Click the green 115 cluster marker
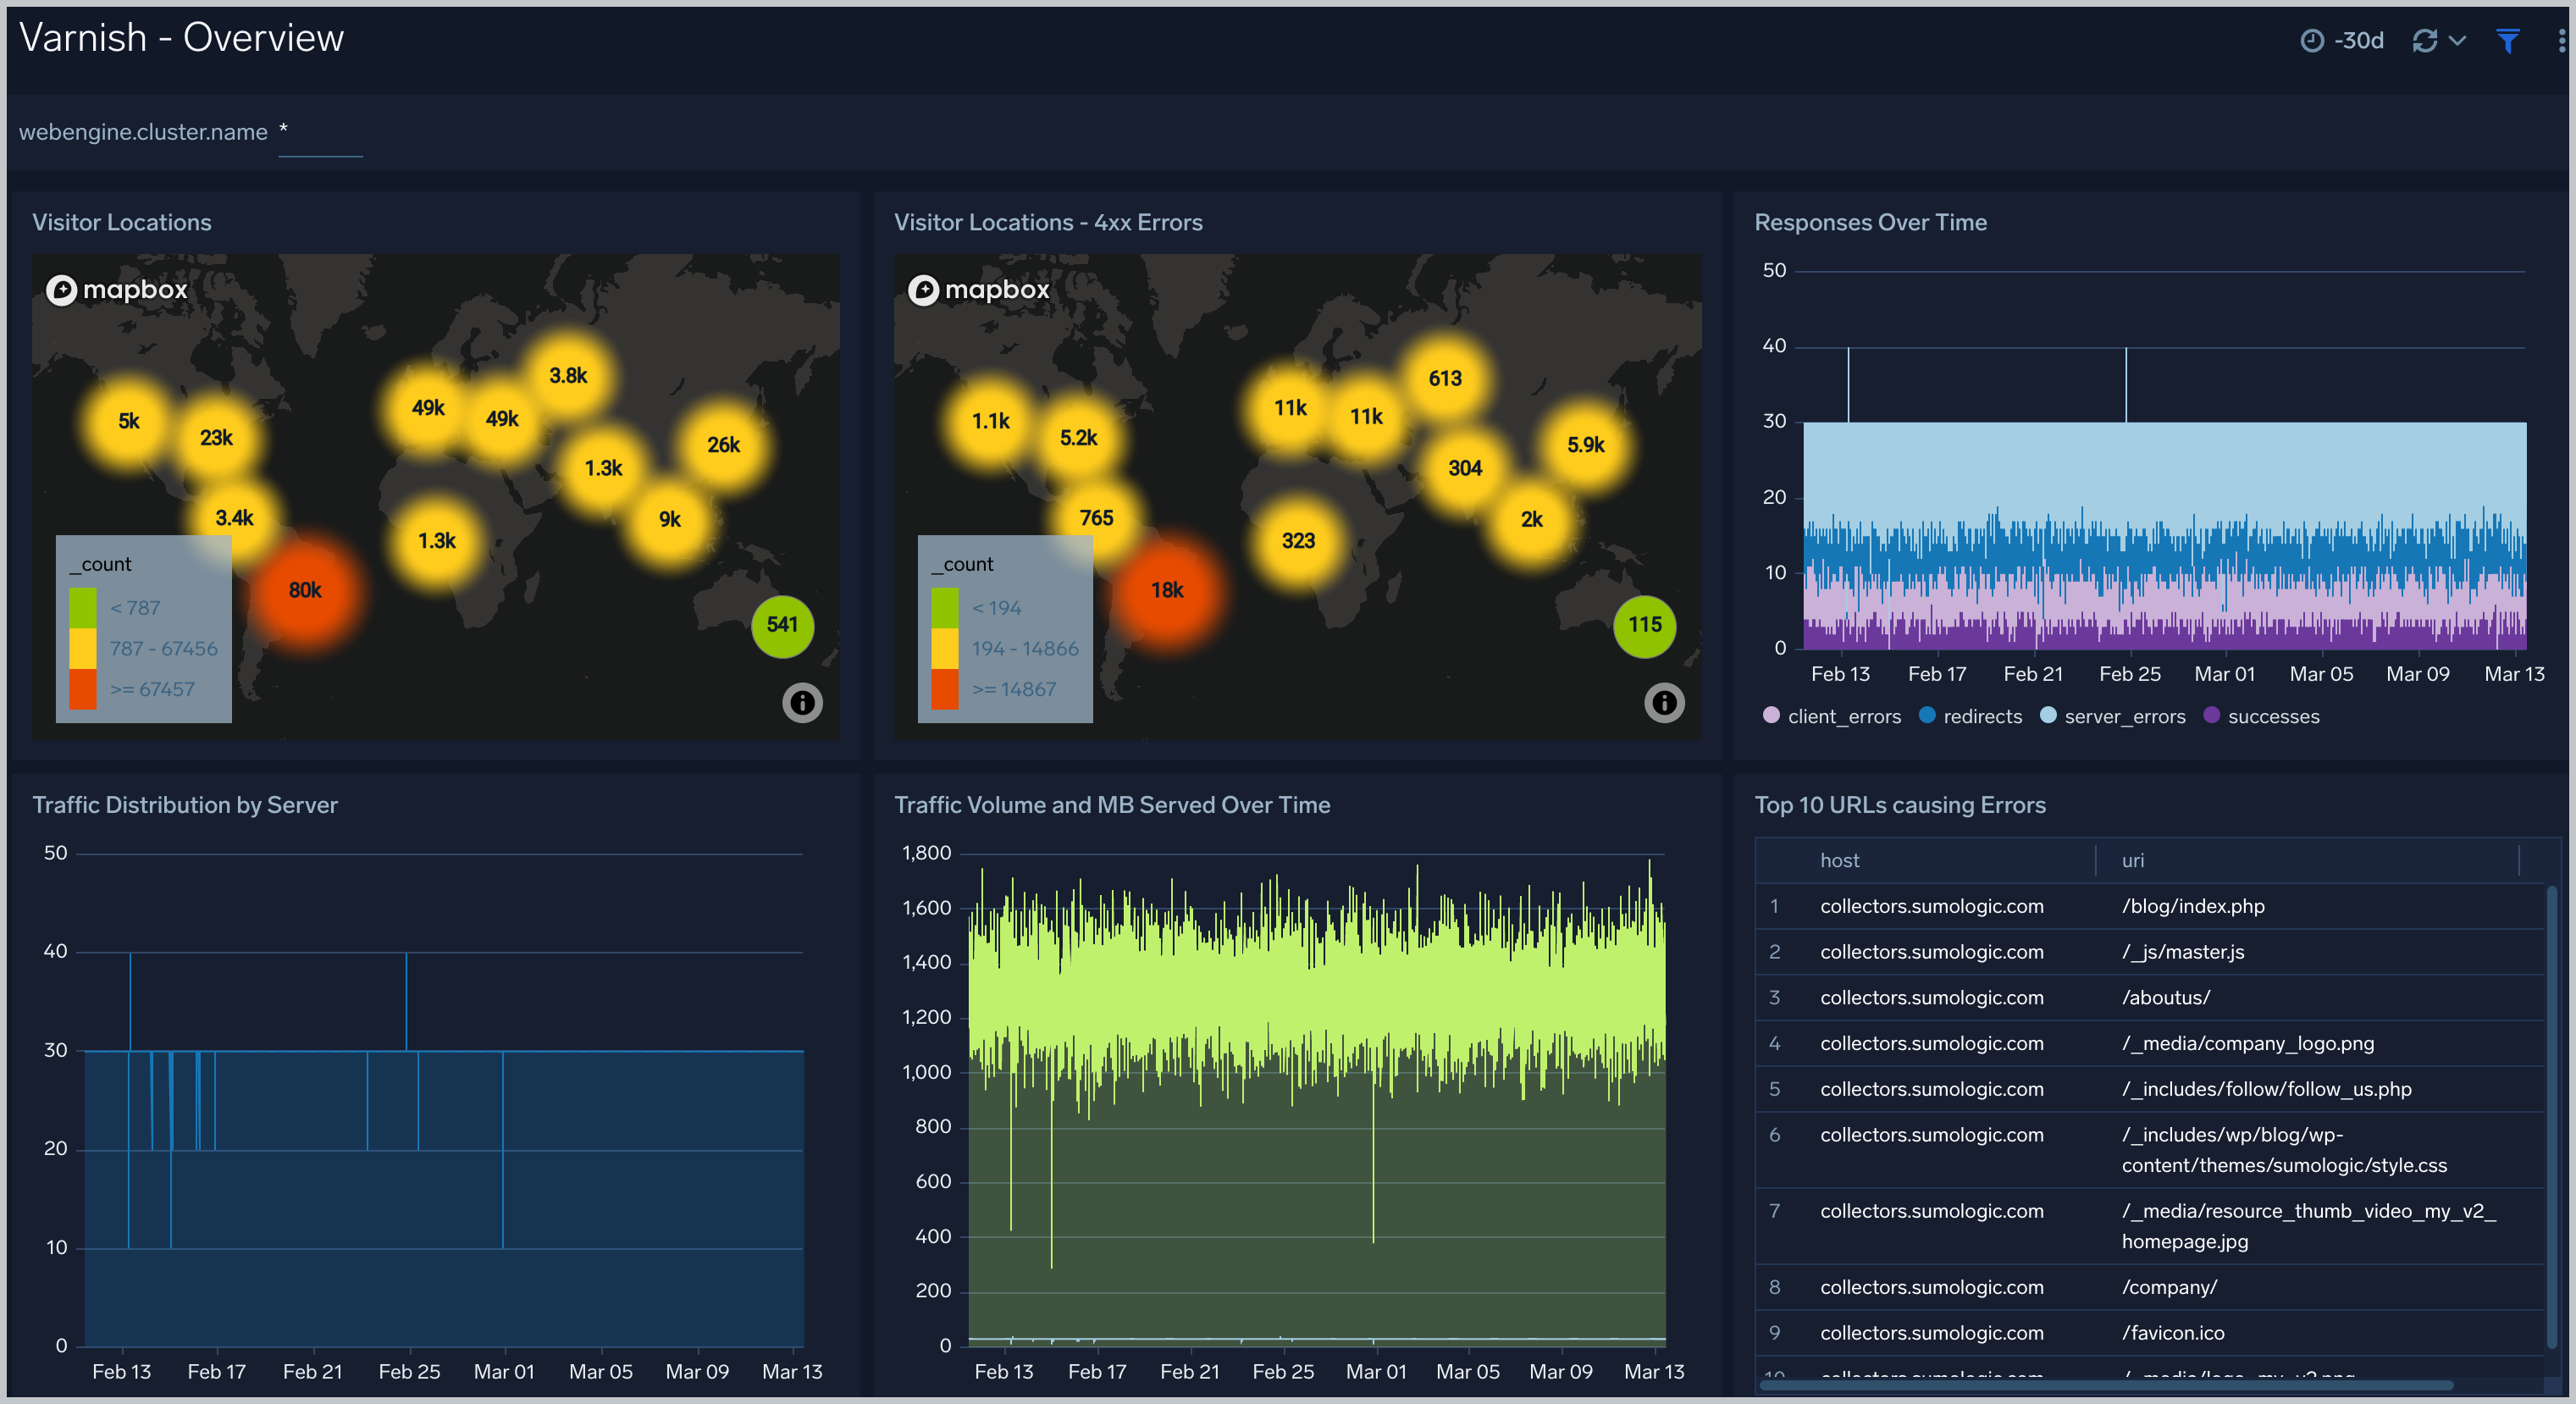This screenshot has height=1404, width=2576. [1644, 626]
